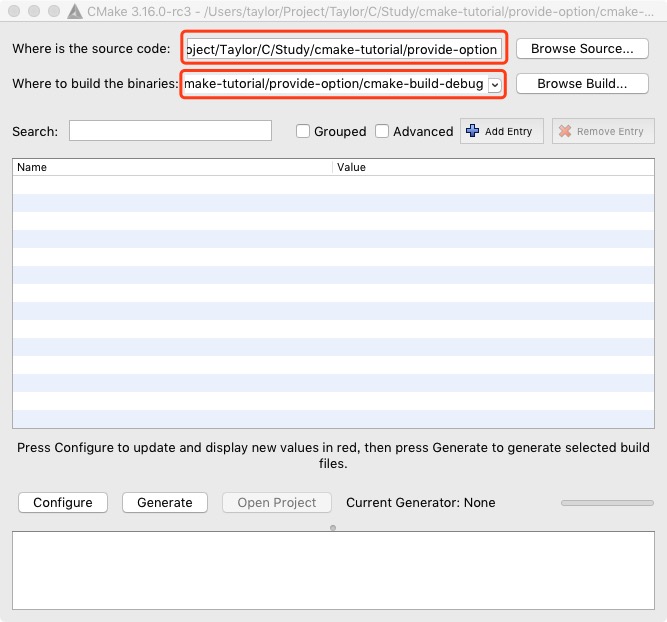667x622 pixels.
Task: Sort by the Name column header
Action: coord(172,168)
